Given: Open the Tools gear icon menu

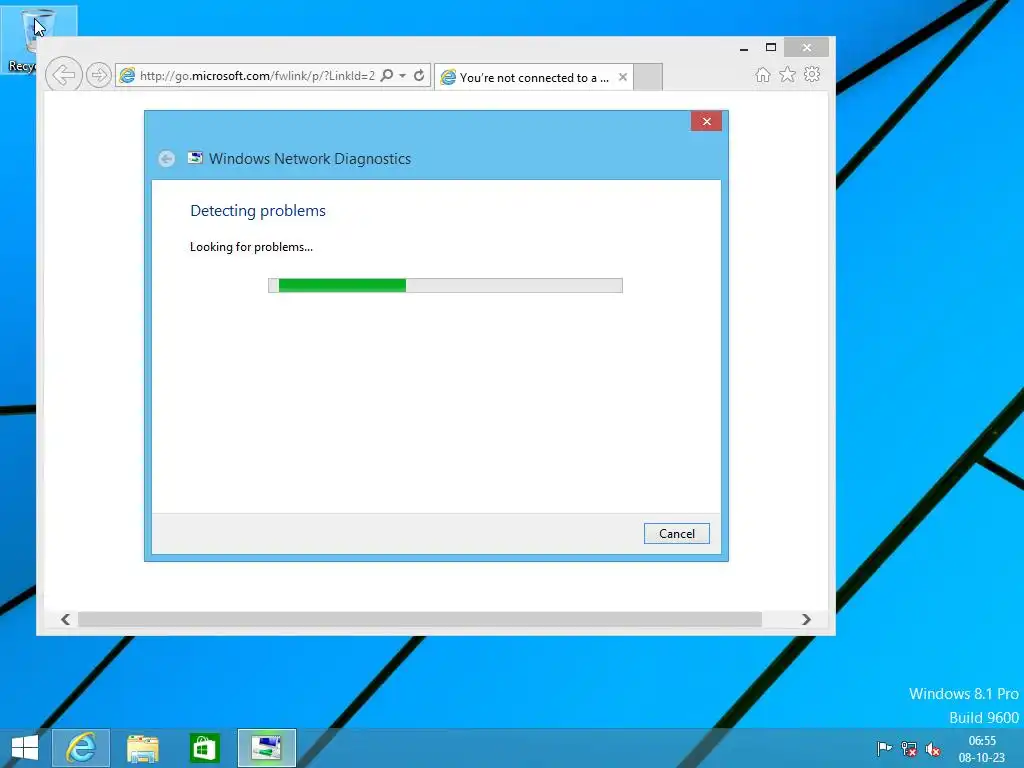Looking at the screenshot, I should coord(812,74).
